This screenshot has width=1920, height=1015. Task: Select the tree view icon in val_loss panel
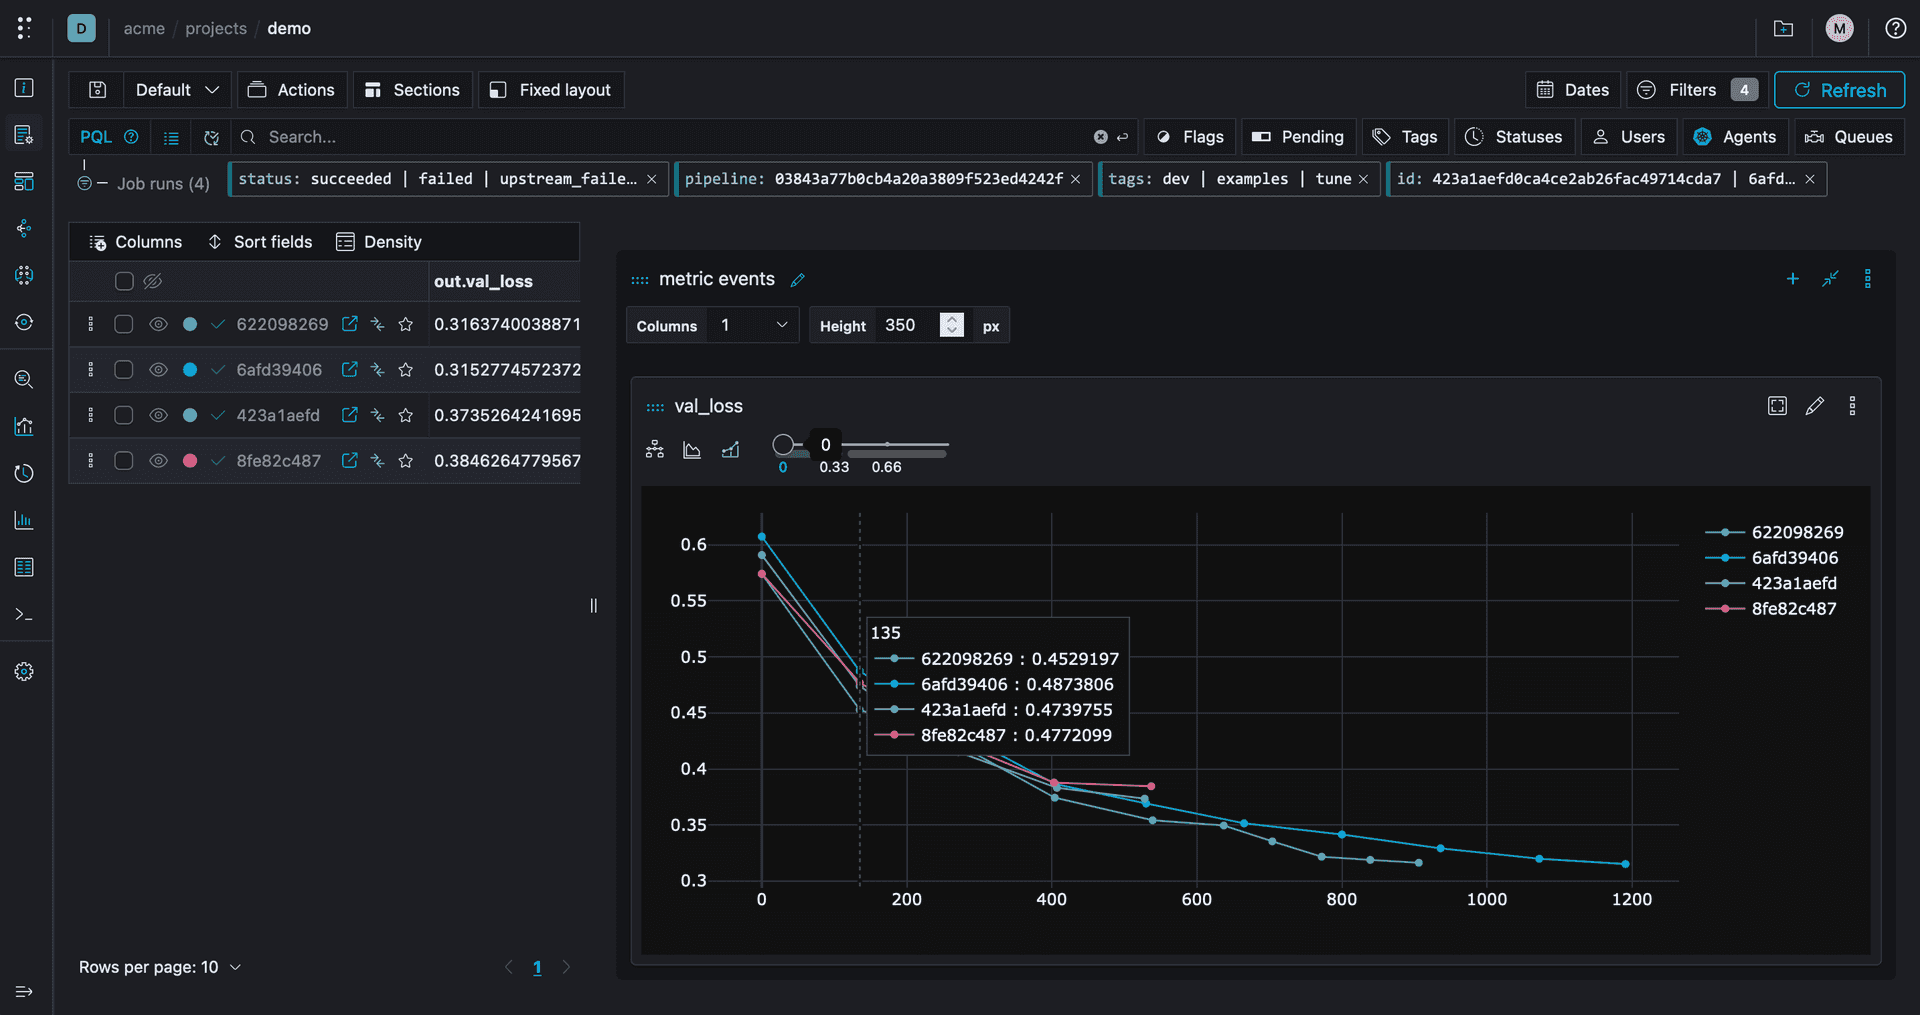coord(655,450)
